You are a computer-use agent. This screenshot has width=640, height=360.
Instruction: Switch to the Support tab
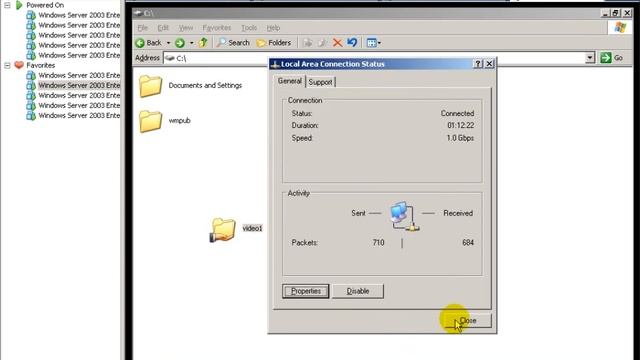[x=320, y=82]
